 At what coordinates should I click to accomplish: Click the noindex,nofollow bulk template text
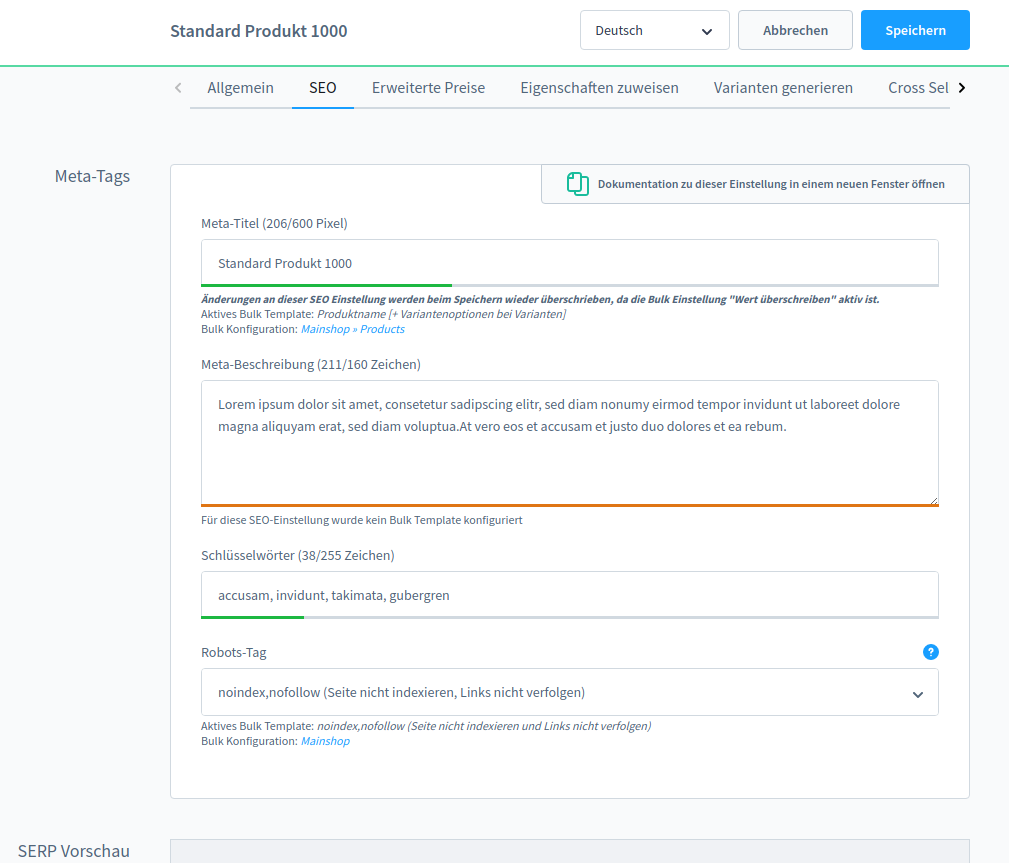pos(484,726)
